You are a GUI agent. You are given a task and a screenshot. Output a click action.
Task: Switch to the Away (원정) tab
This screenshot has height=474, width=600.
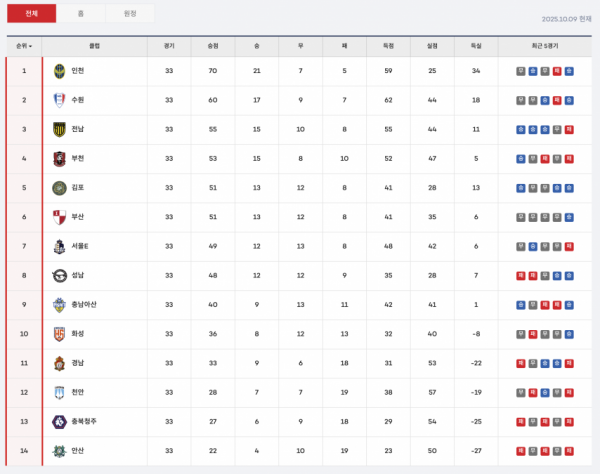click(130, 13)
